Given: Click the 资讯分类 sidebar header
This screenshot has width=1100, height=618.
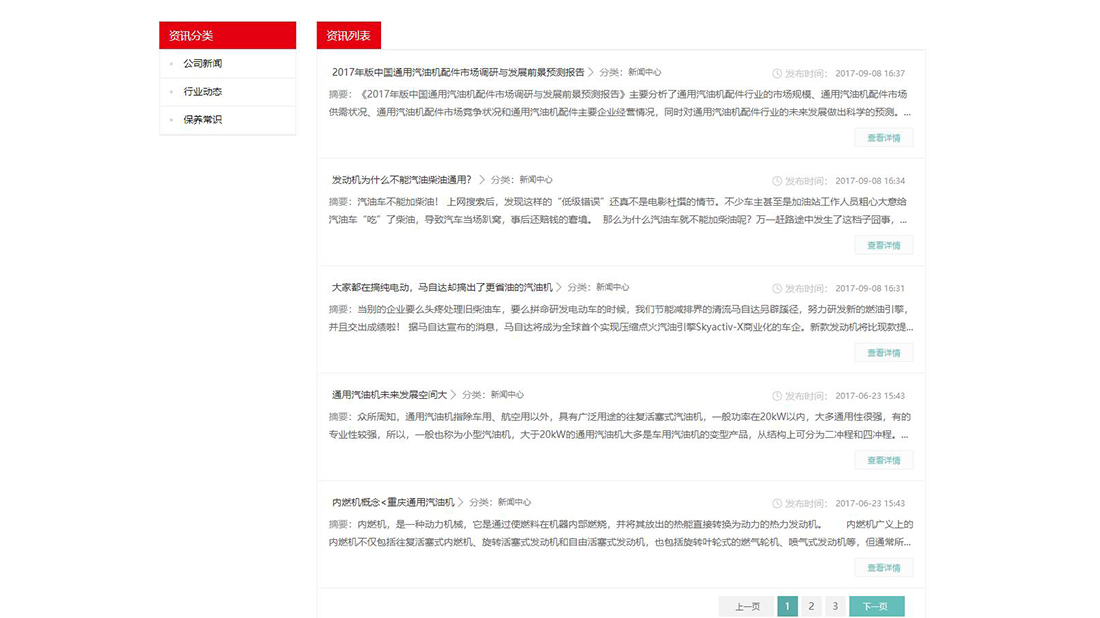Looking at the screenshot, I should pyautogui.click(x=227, y=35).
